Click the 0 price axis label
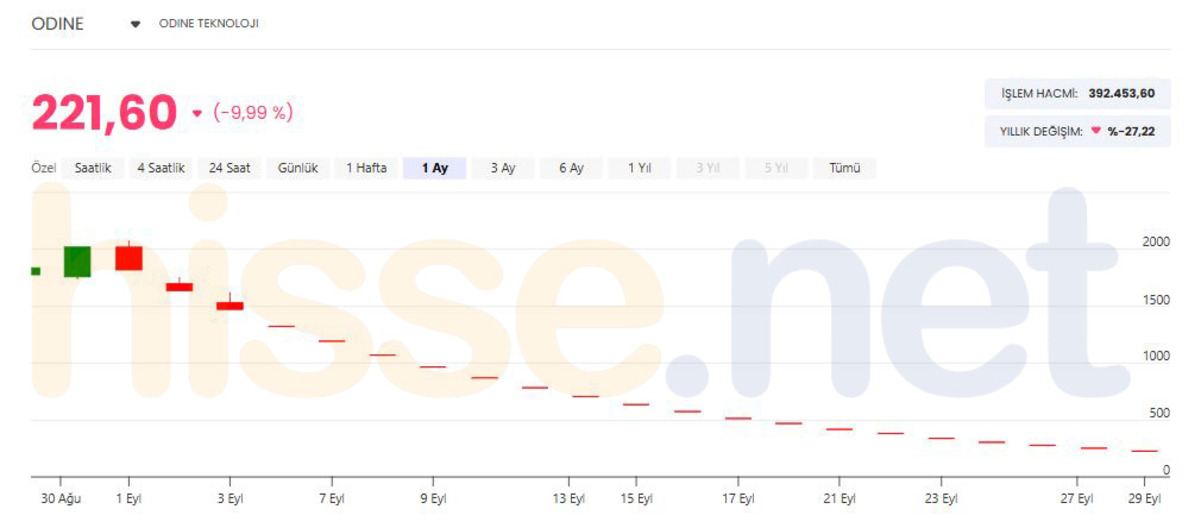Image resolution: width=1200 pixels, height=528 pixels. point(1166,470)
